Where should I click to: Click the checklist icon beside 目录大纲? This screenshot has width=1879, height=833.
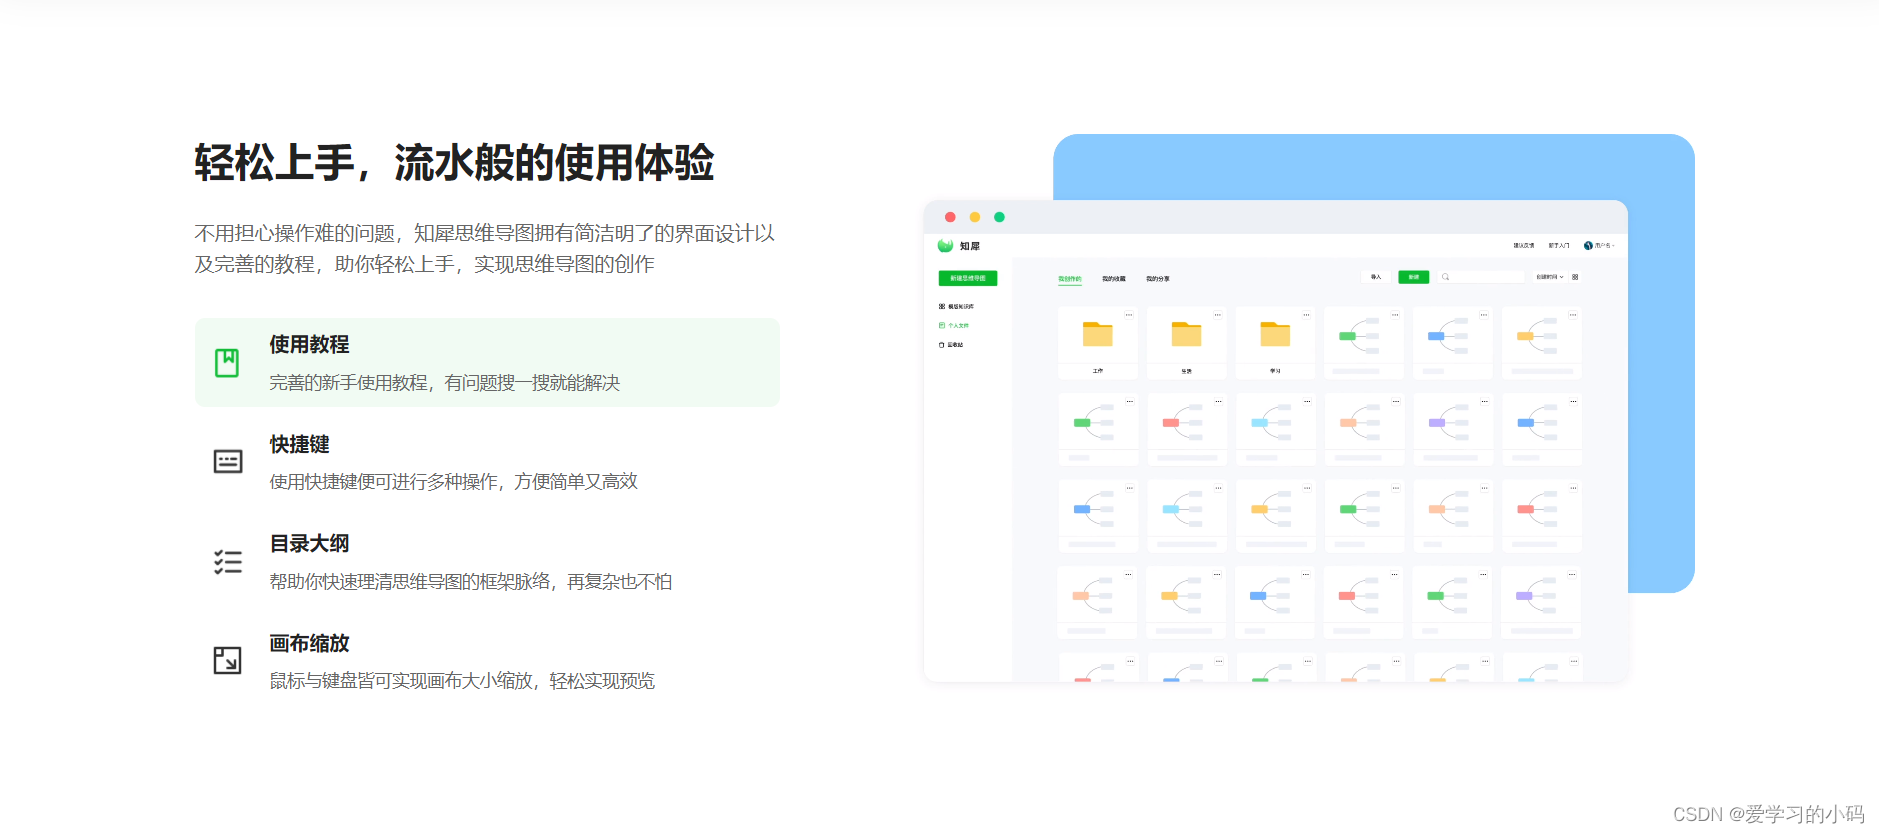click(x=228, y=561)
